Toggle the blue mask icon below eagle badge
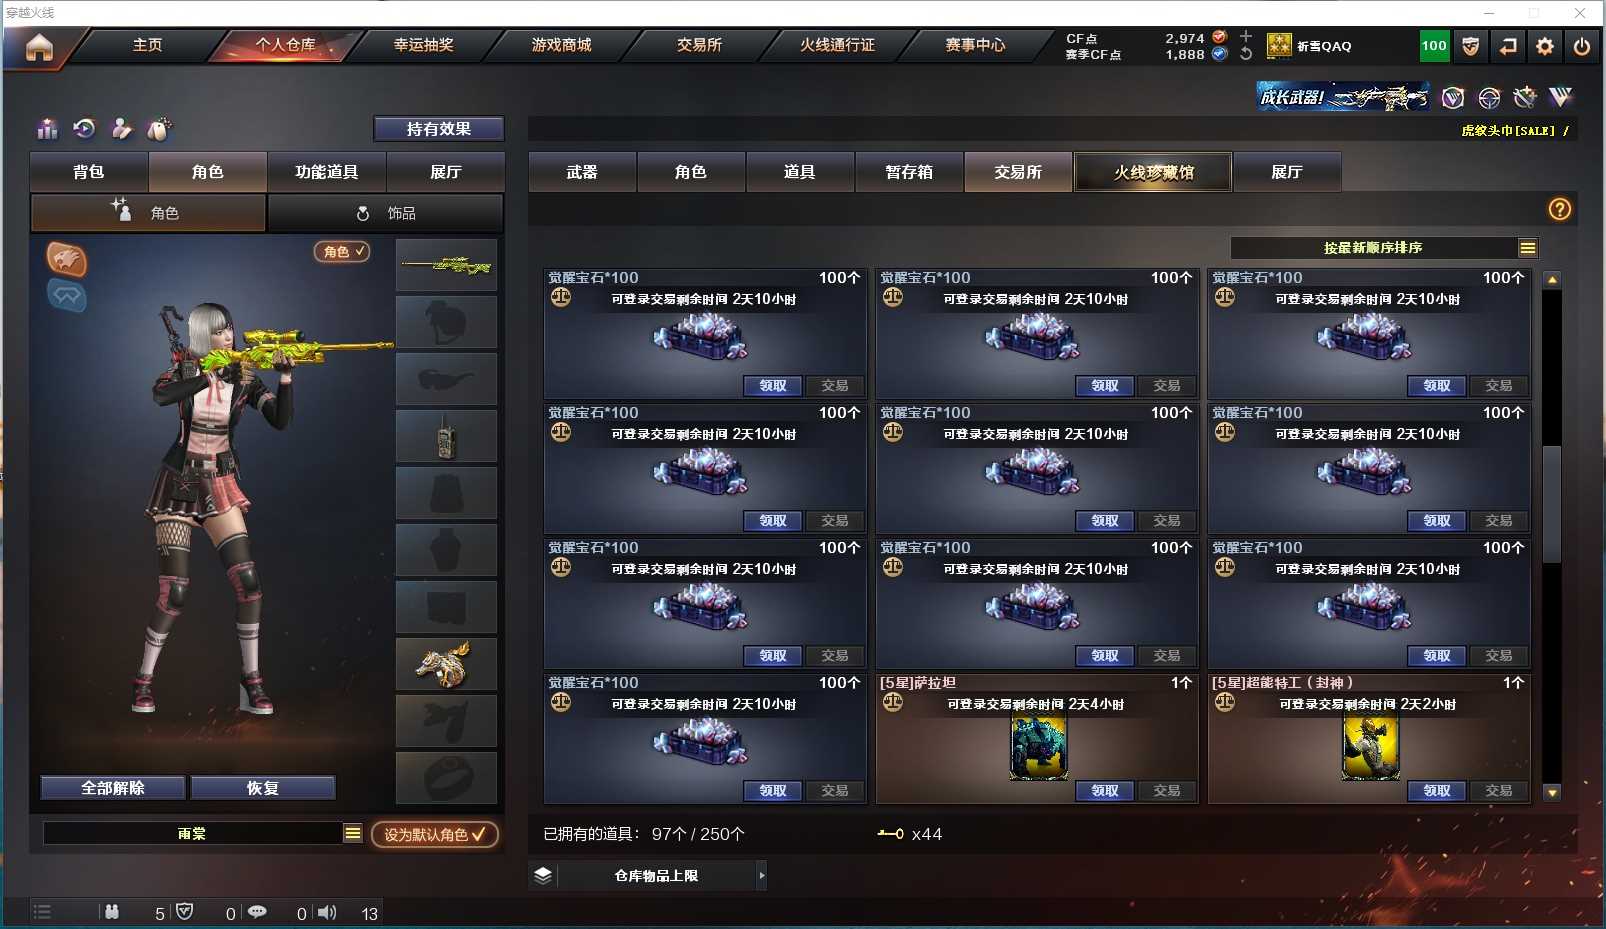The height and width of the screenshot is (929, 1606). click(x=67, y=296)
